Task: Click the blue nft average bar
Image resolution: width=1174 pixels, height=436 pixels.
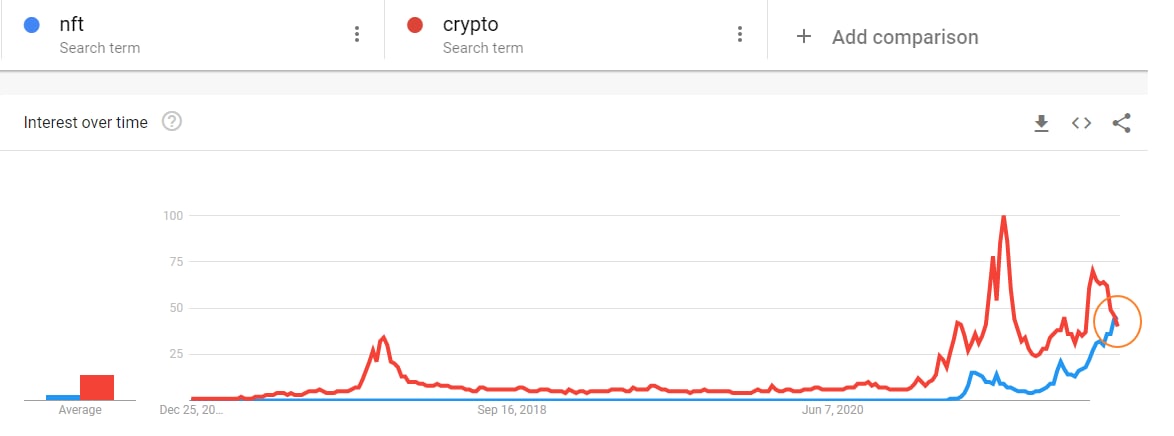Action: (62, 397)
